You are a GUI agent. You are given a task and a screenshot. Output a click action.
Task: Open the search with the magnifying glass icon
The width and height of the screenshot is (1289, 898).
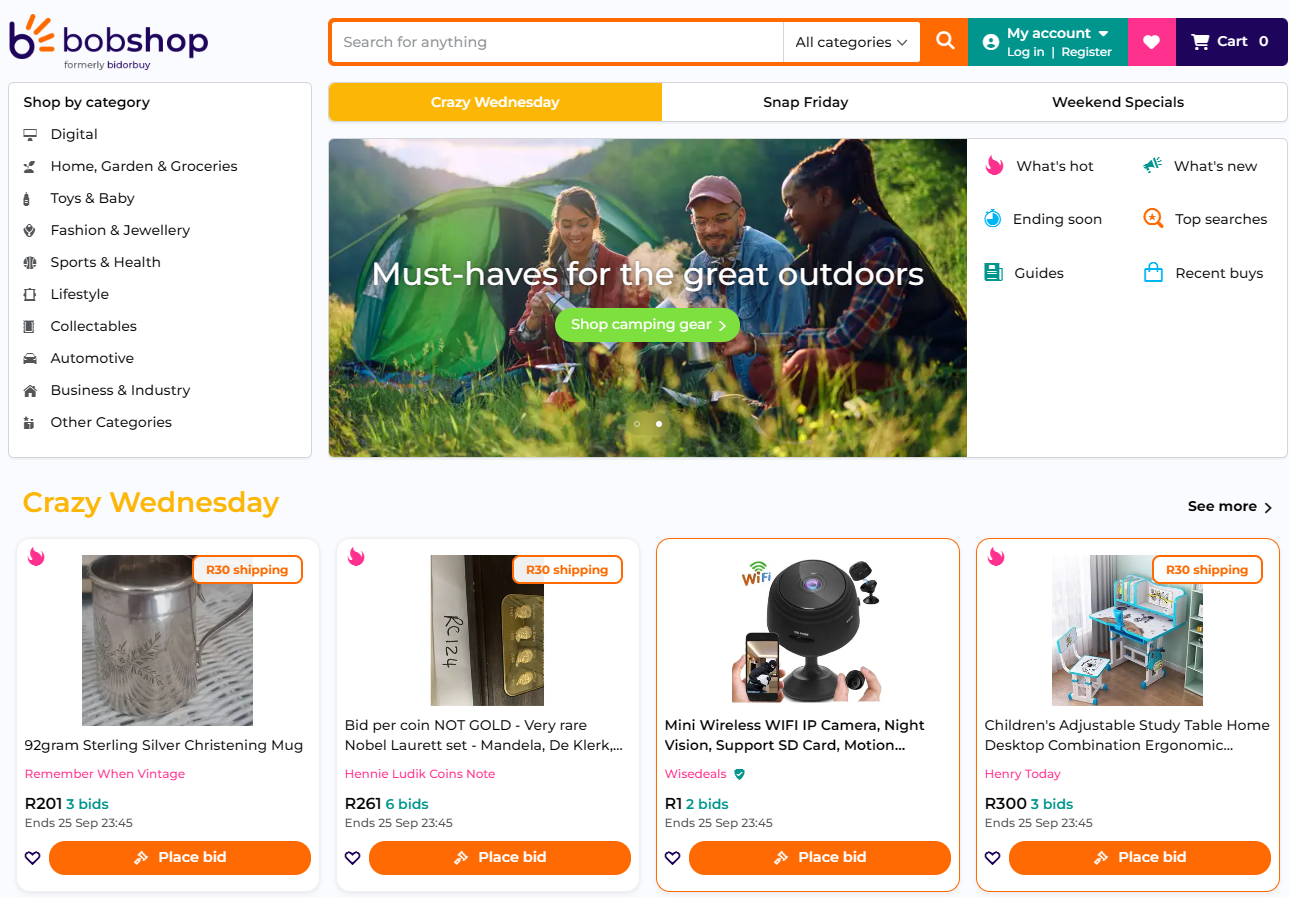coord(943,41)
